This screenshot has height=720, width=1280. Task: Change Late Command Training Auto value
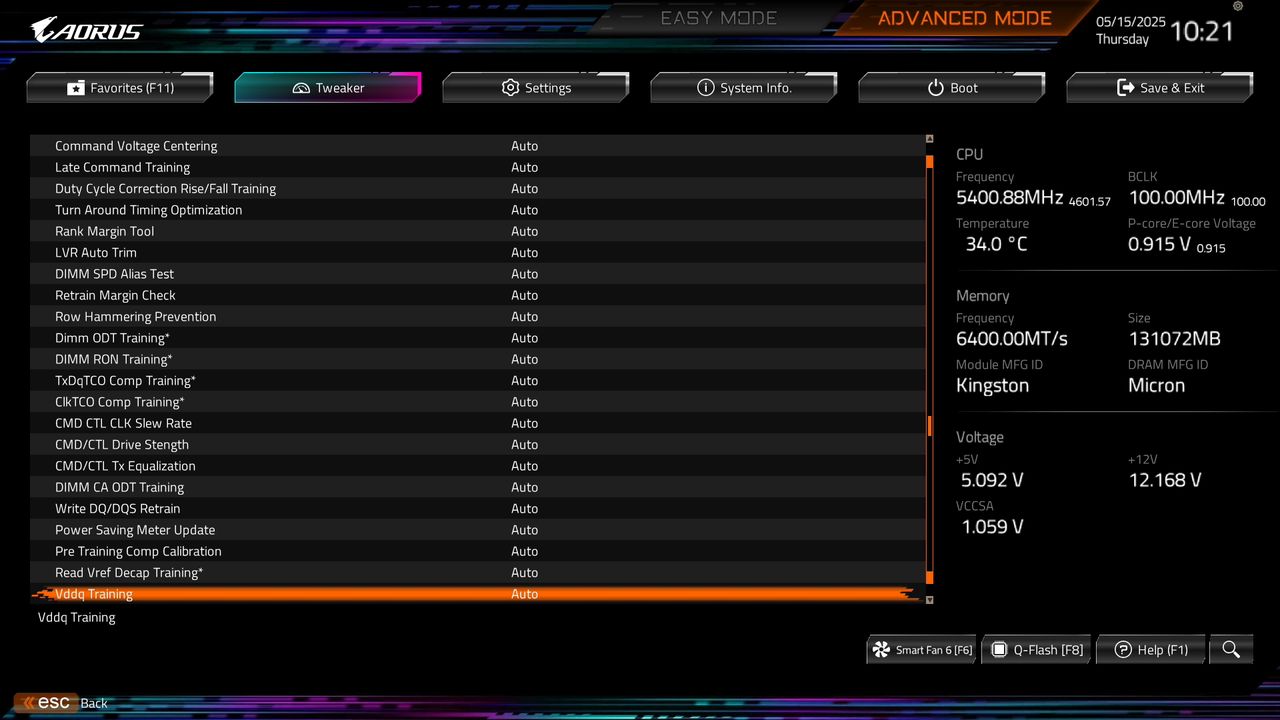pyautogui.click(x=524, y=167)
